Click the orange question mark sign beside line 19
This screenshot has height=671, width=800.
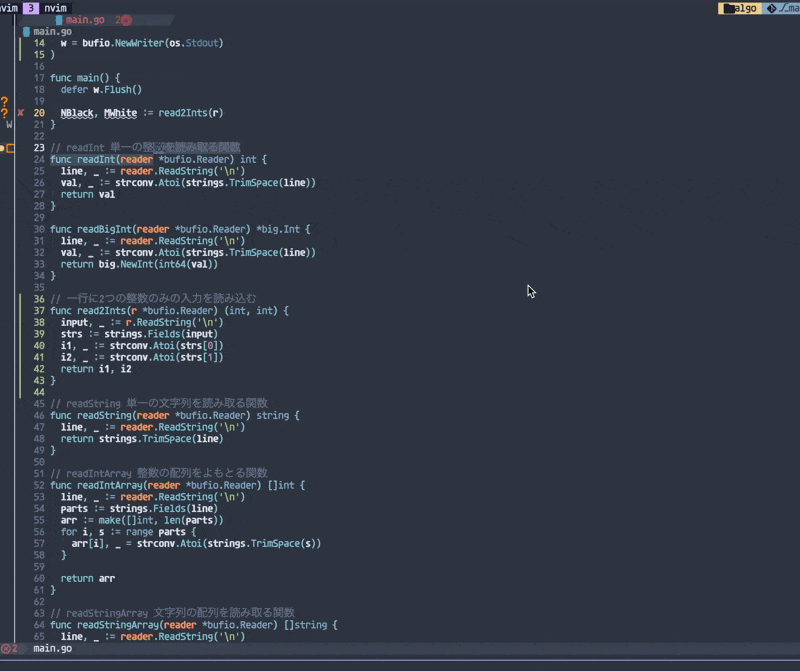click(x=5, y=102)
